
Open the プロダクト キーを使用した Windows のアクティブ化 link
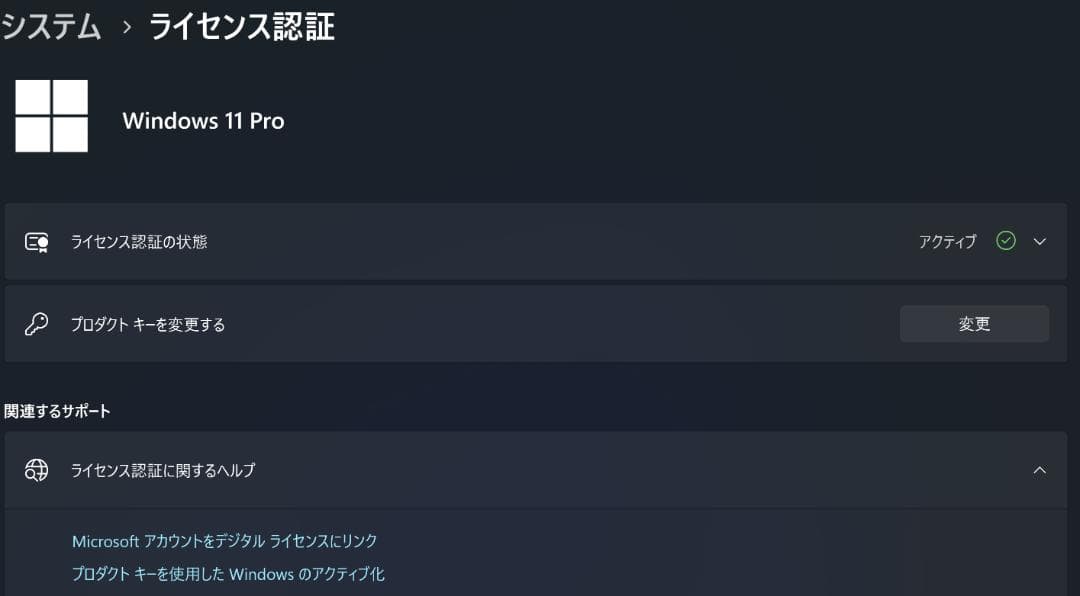coord(229,574)
